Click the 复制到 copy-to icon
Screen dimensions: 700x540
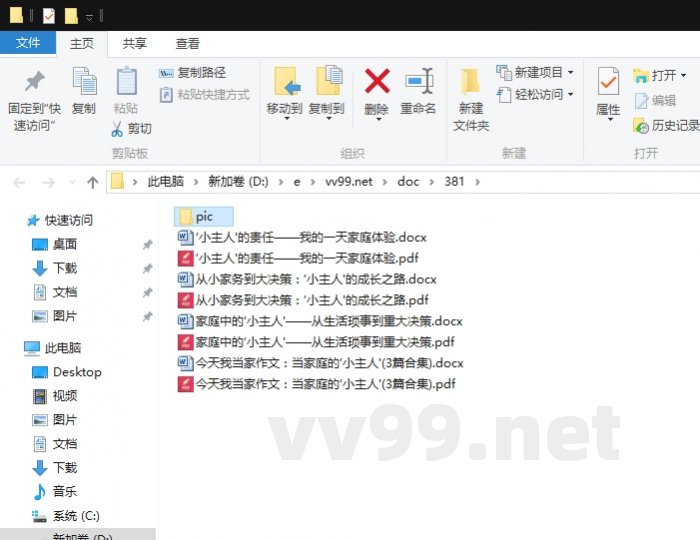pyautogui.click(x=329, y=80)
